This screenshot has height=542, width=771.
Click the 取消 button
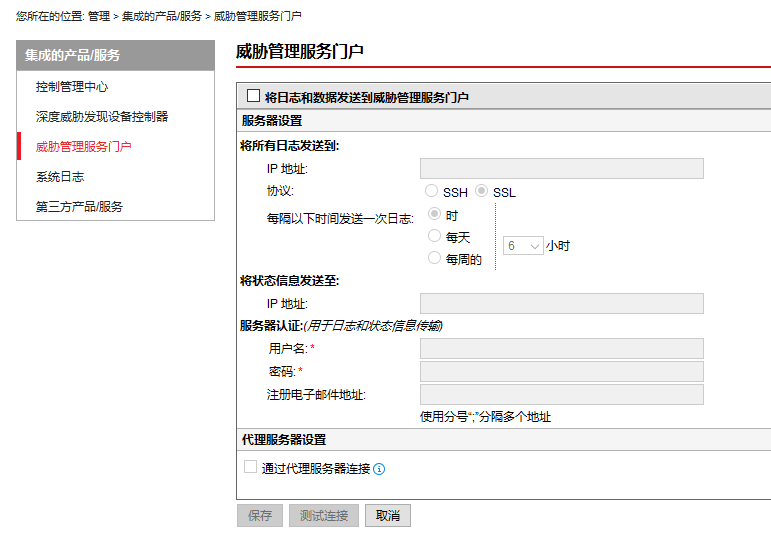(388, 516)
